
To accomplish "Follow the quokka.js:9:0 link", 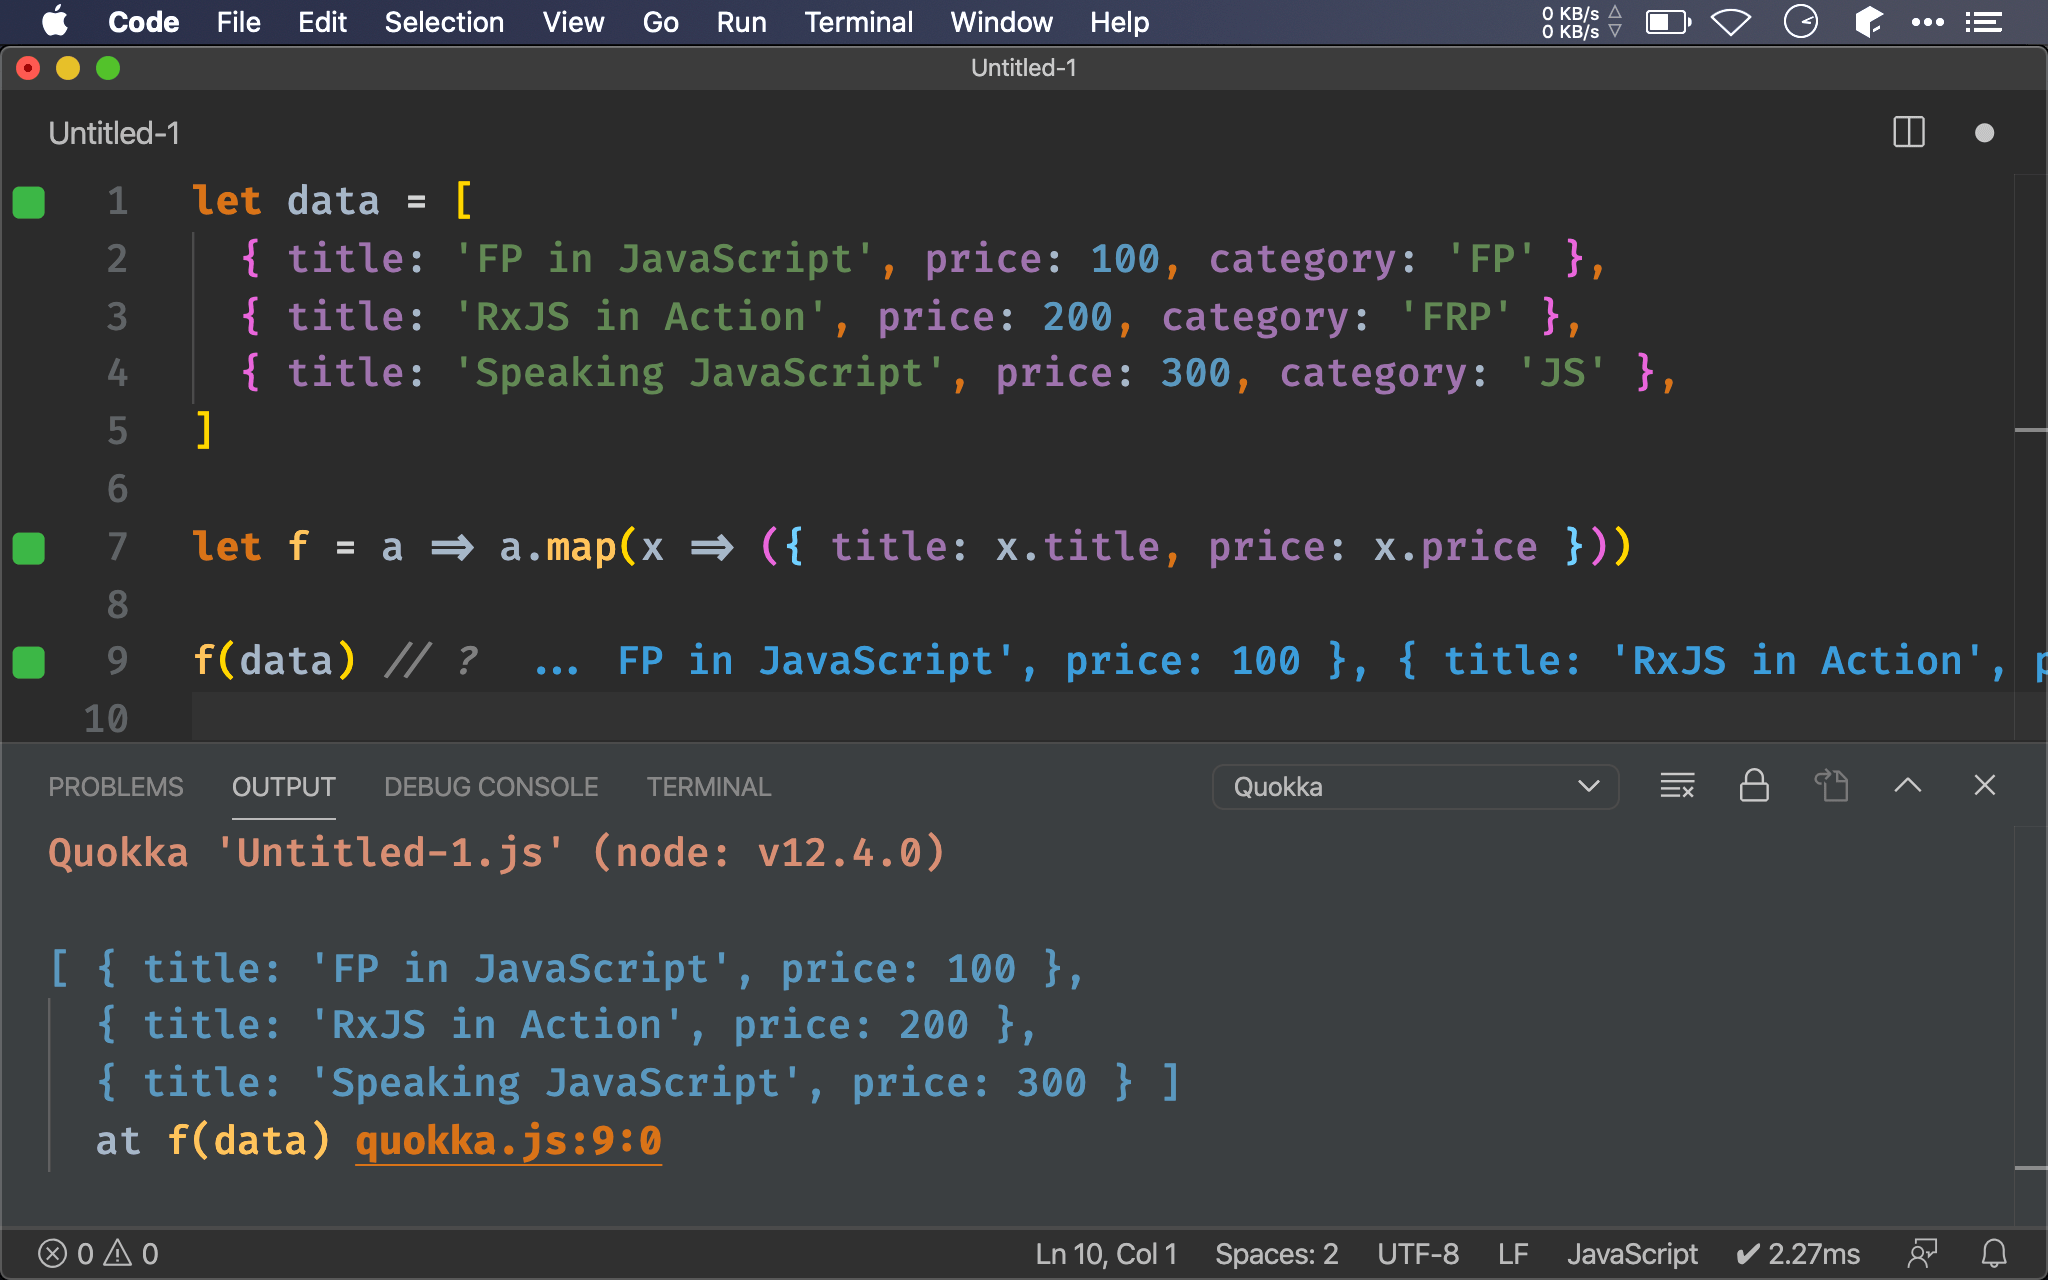I will [509, 1141].
